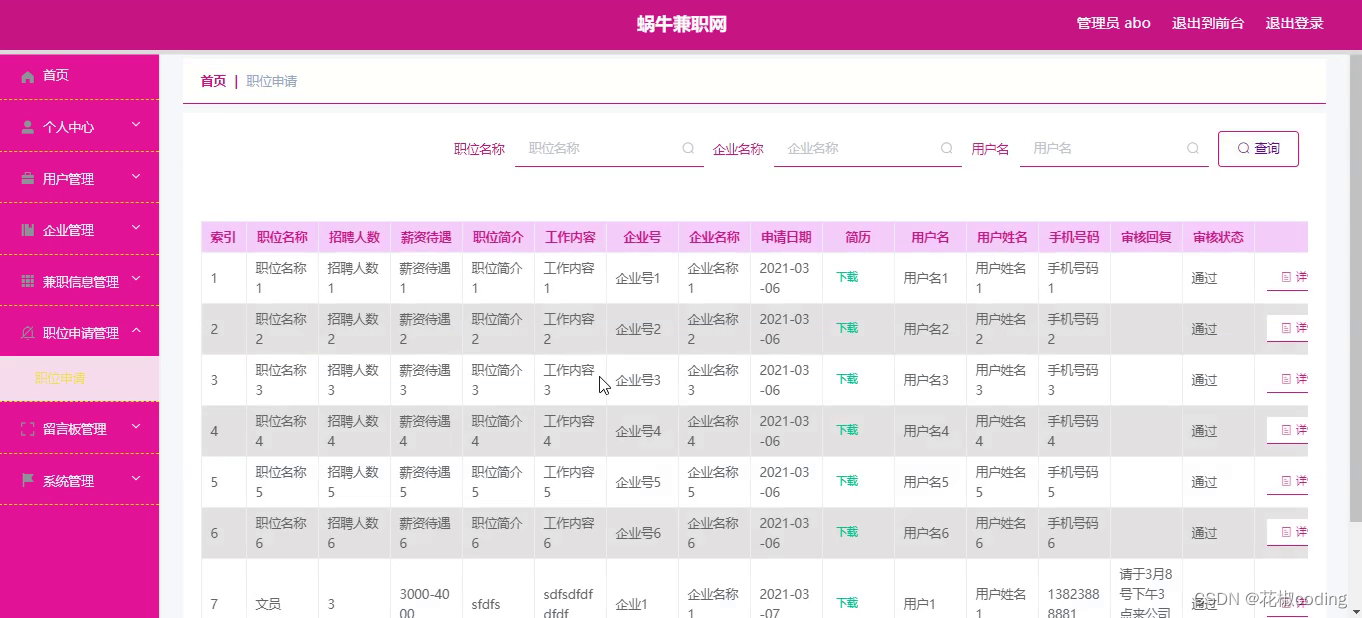Image resolution: width=1362 pixels, height=618 pixels.
Task: Expand the 兼职信息管理 menu chevron
Action: tap(136, 280)
